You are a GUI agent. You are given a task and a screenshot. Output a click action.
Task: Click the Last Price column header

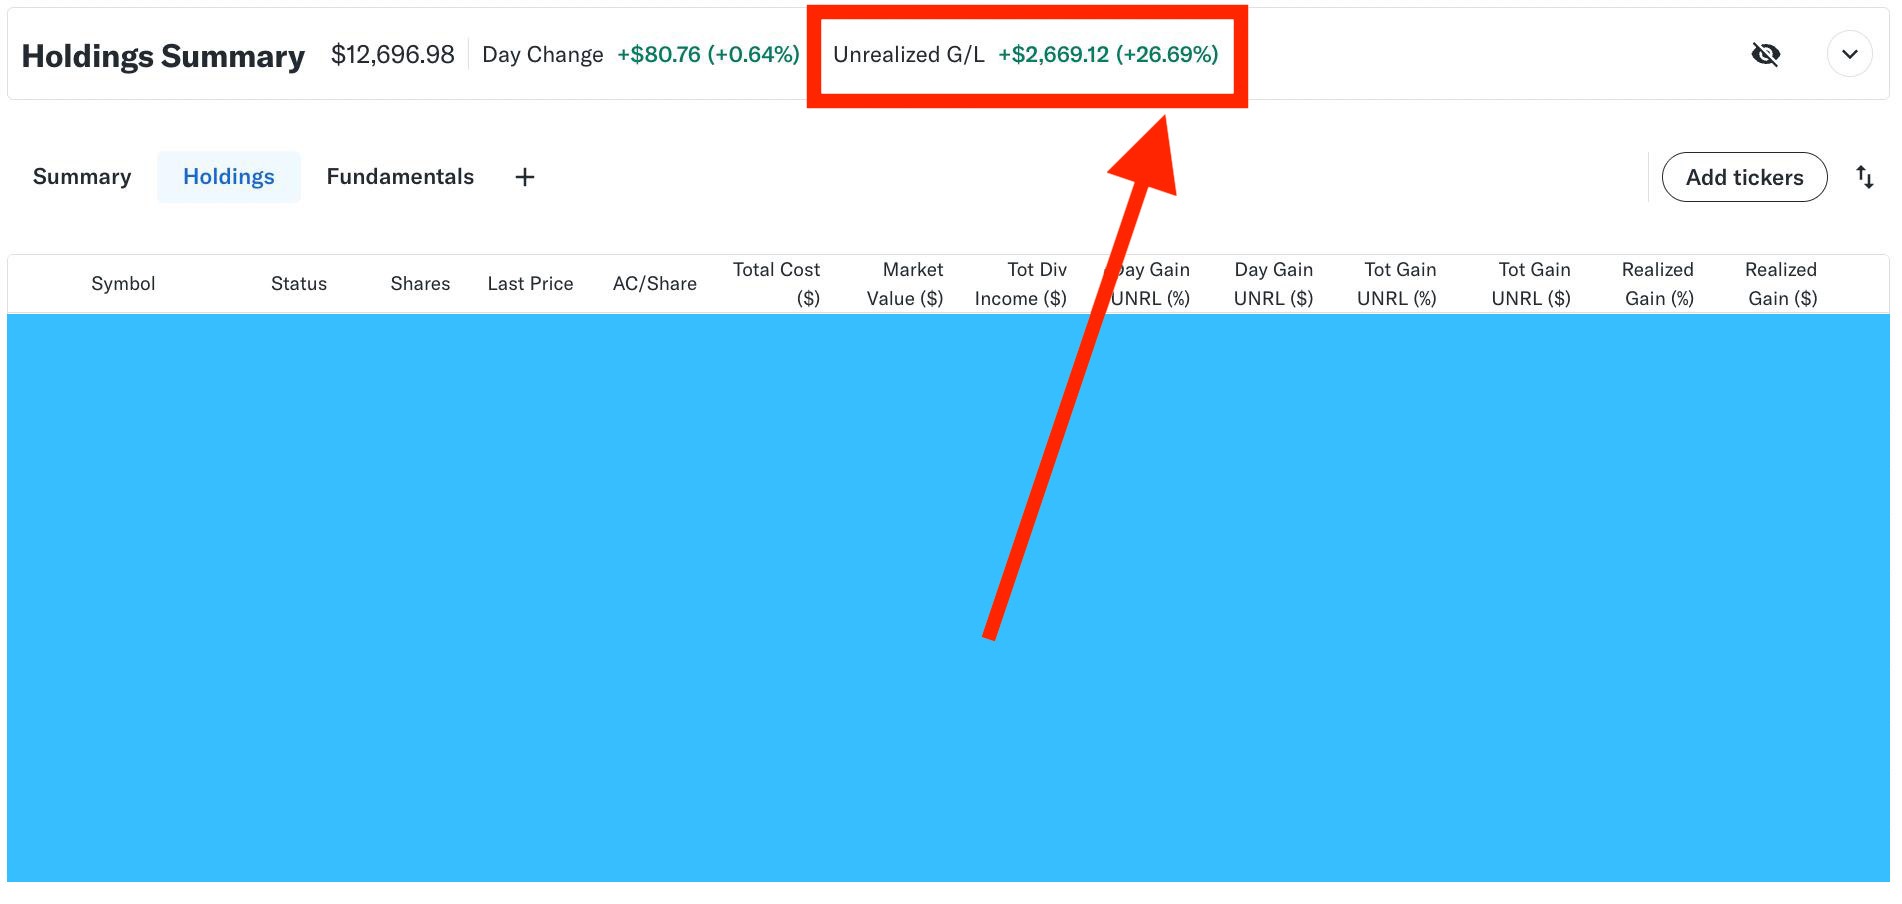[530, 284]
